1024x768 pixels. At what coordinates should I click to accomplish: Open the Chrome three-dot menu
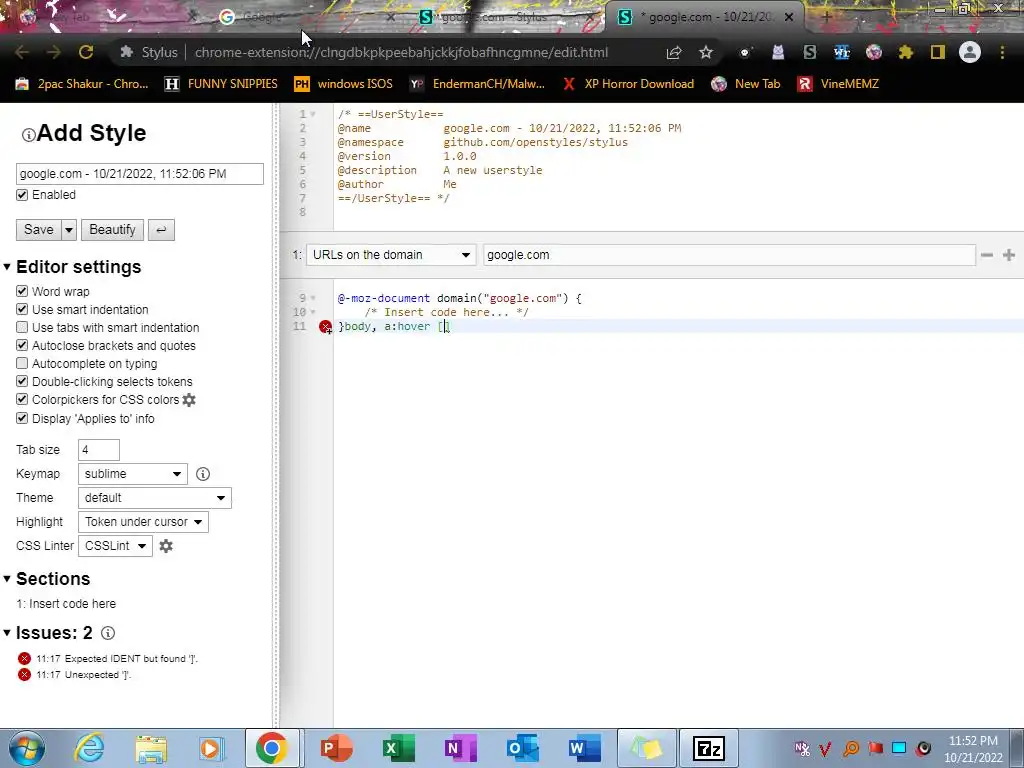[1002, 52]
